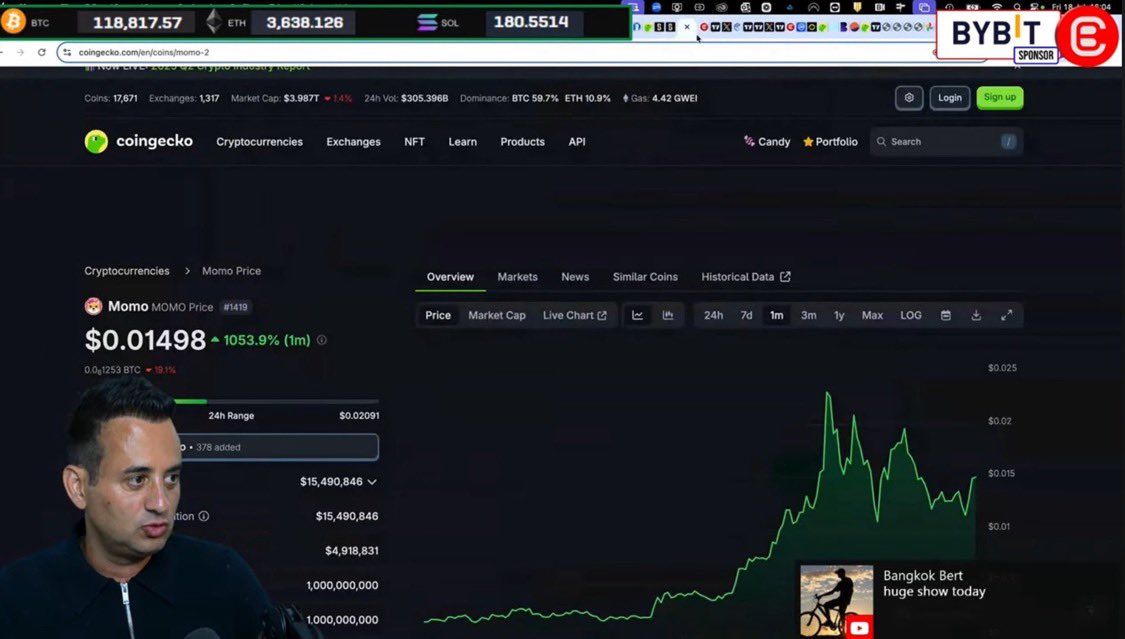Screen dimensions: 1125x639
Task: Open the Cryptocurrencies nav menu
Action: click(259, 142)
